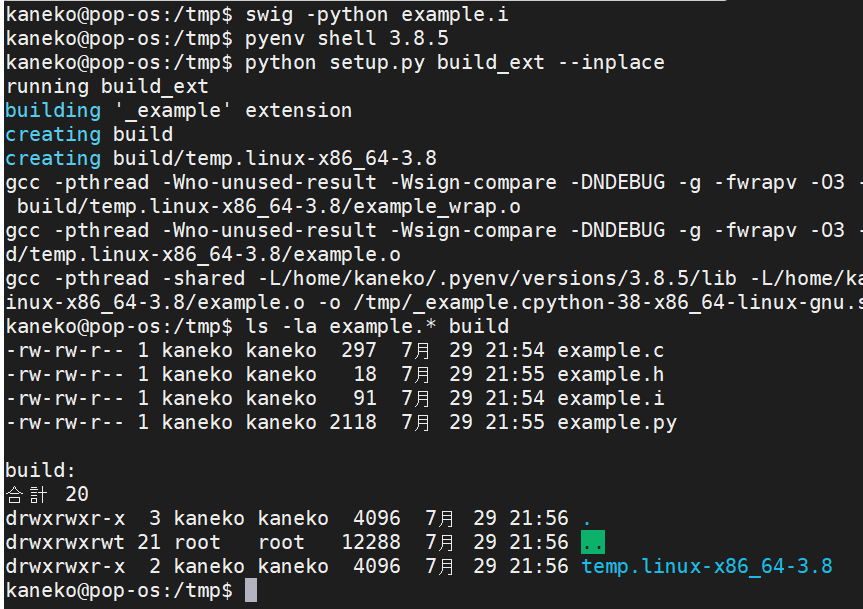Screen dimensions: 863x609
Task: Click the 12288 size in root entry
Action: pos(370,543)
